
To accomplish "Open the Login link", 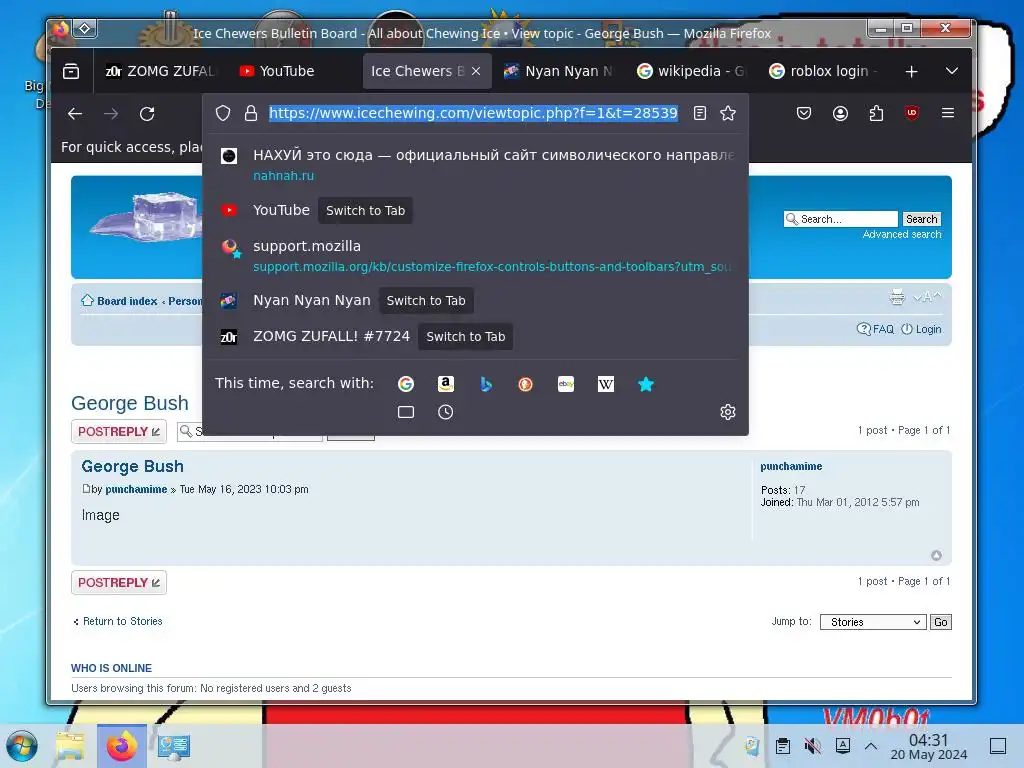I will coord(921,329).
